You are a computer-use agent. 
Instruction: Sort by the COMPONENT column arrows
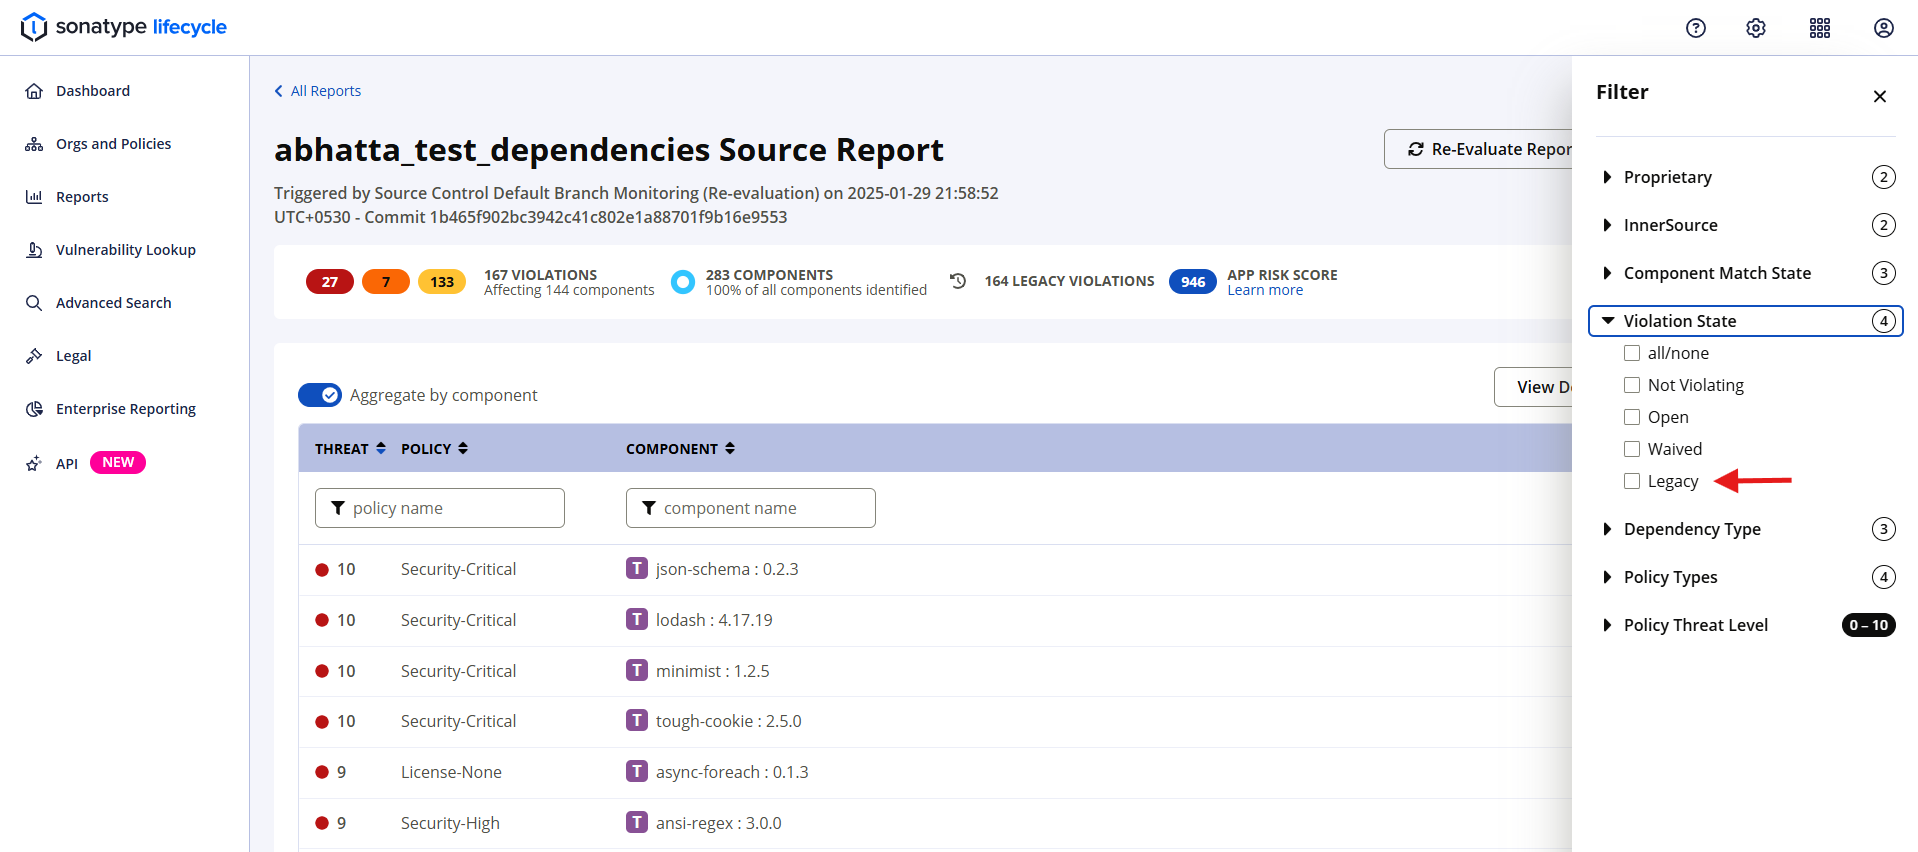coord(730,448)
